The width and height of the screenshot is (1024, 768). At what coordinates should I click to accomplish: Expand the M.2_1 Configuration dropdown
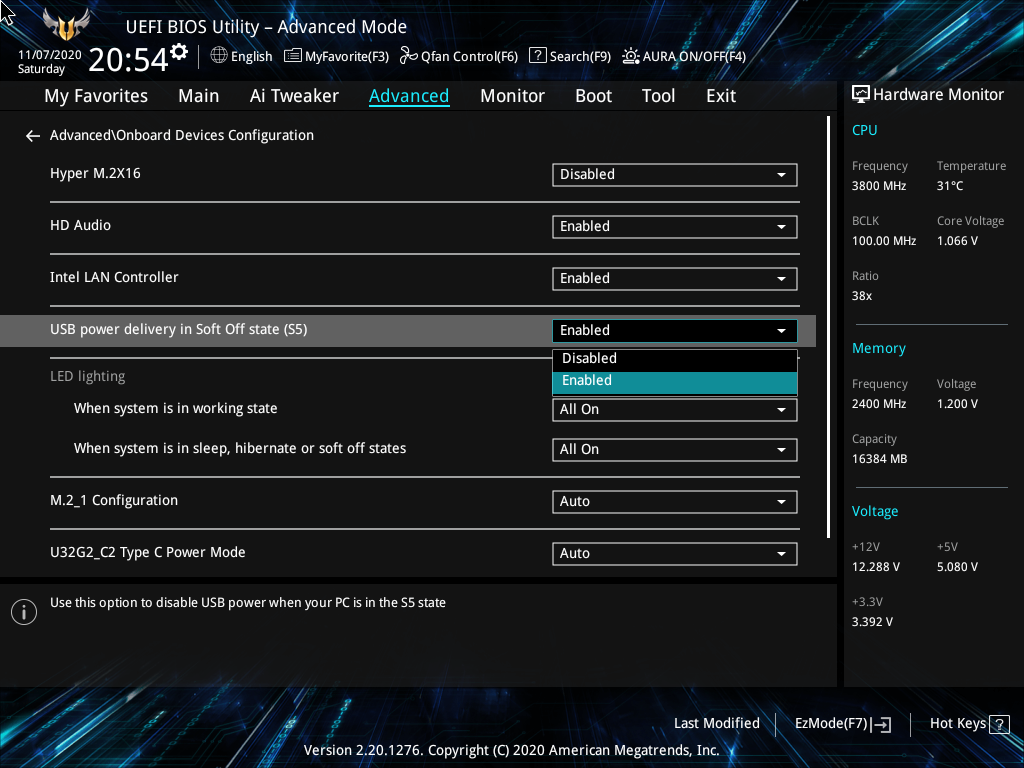tap(675, 502)
